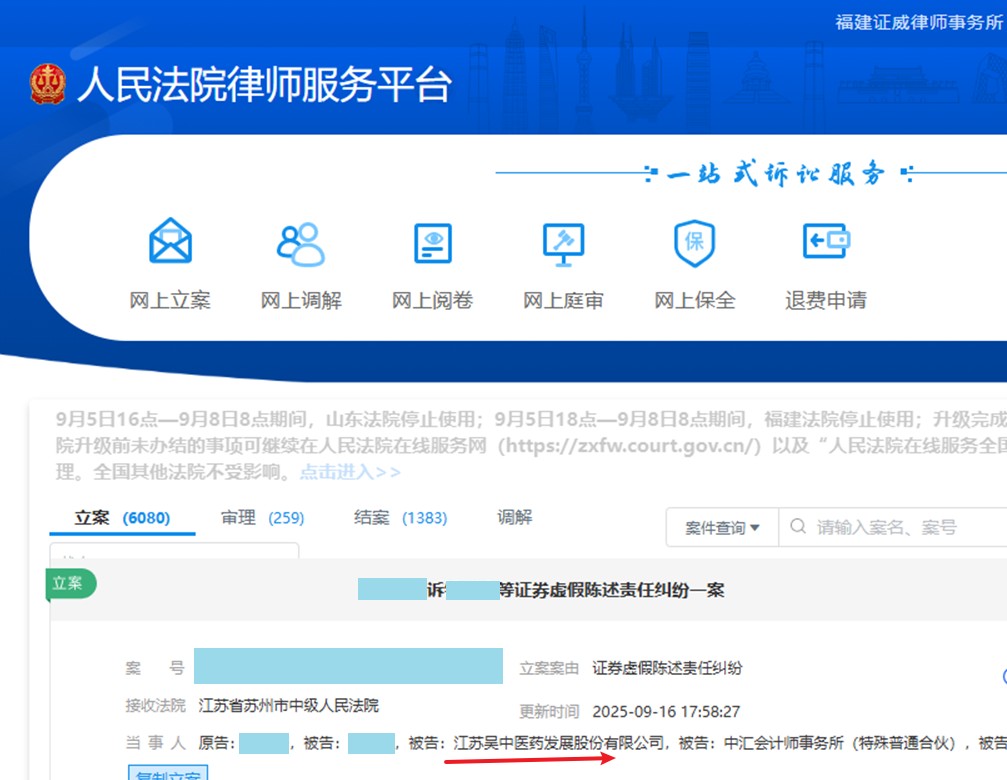Click the 点击进入>> link
The height and width of the screenshot is (780, 1007).
pos(350,472)
